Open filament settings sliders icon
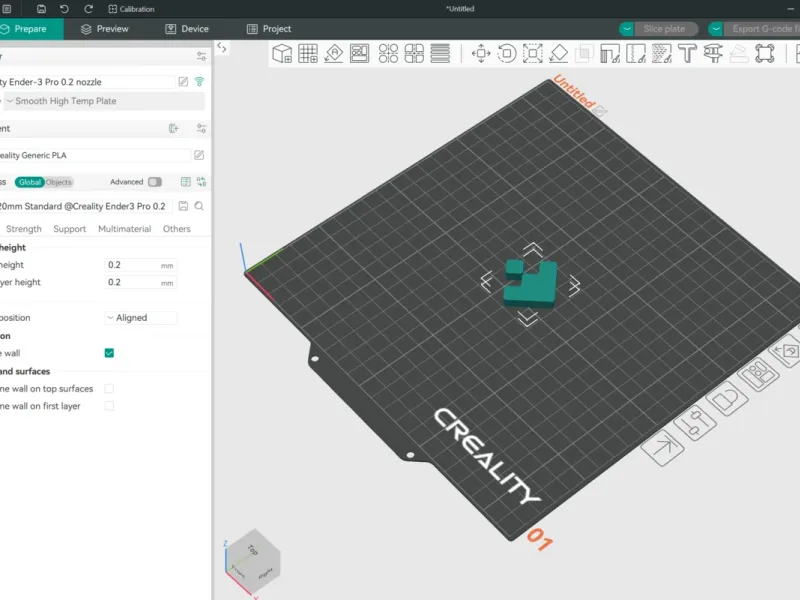Image resolution: width=800 pixels, height=600 pixels. 202,129
